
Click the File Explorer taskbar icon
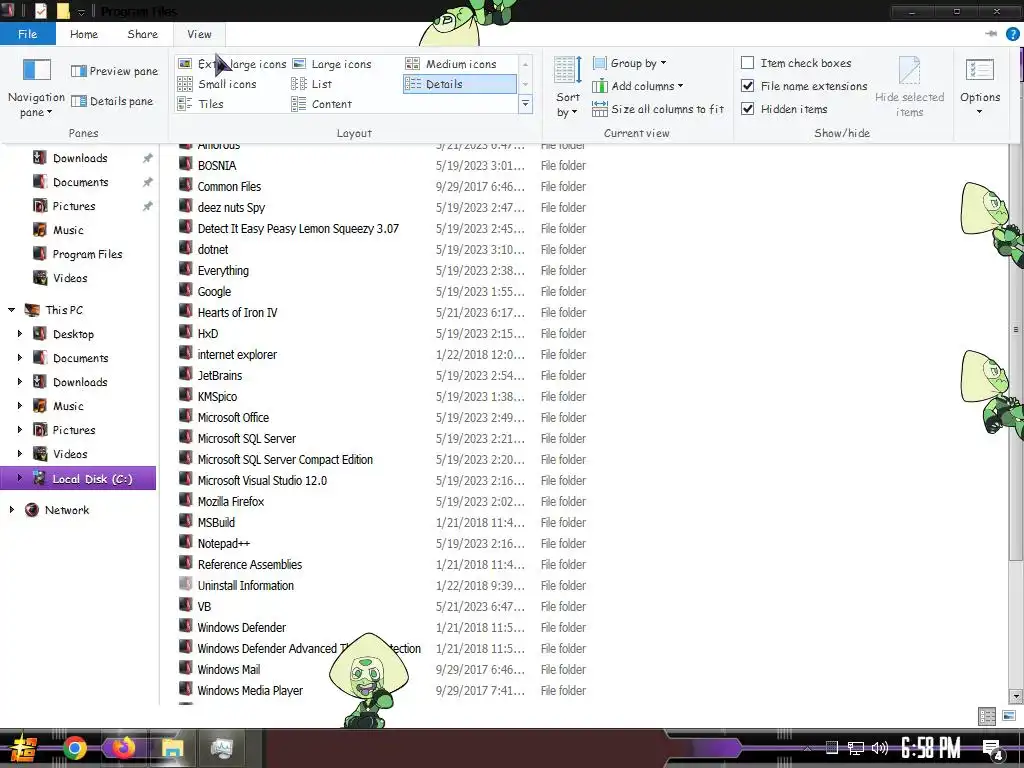pos(172,748)
